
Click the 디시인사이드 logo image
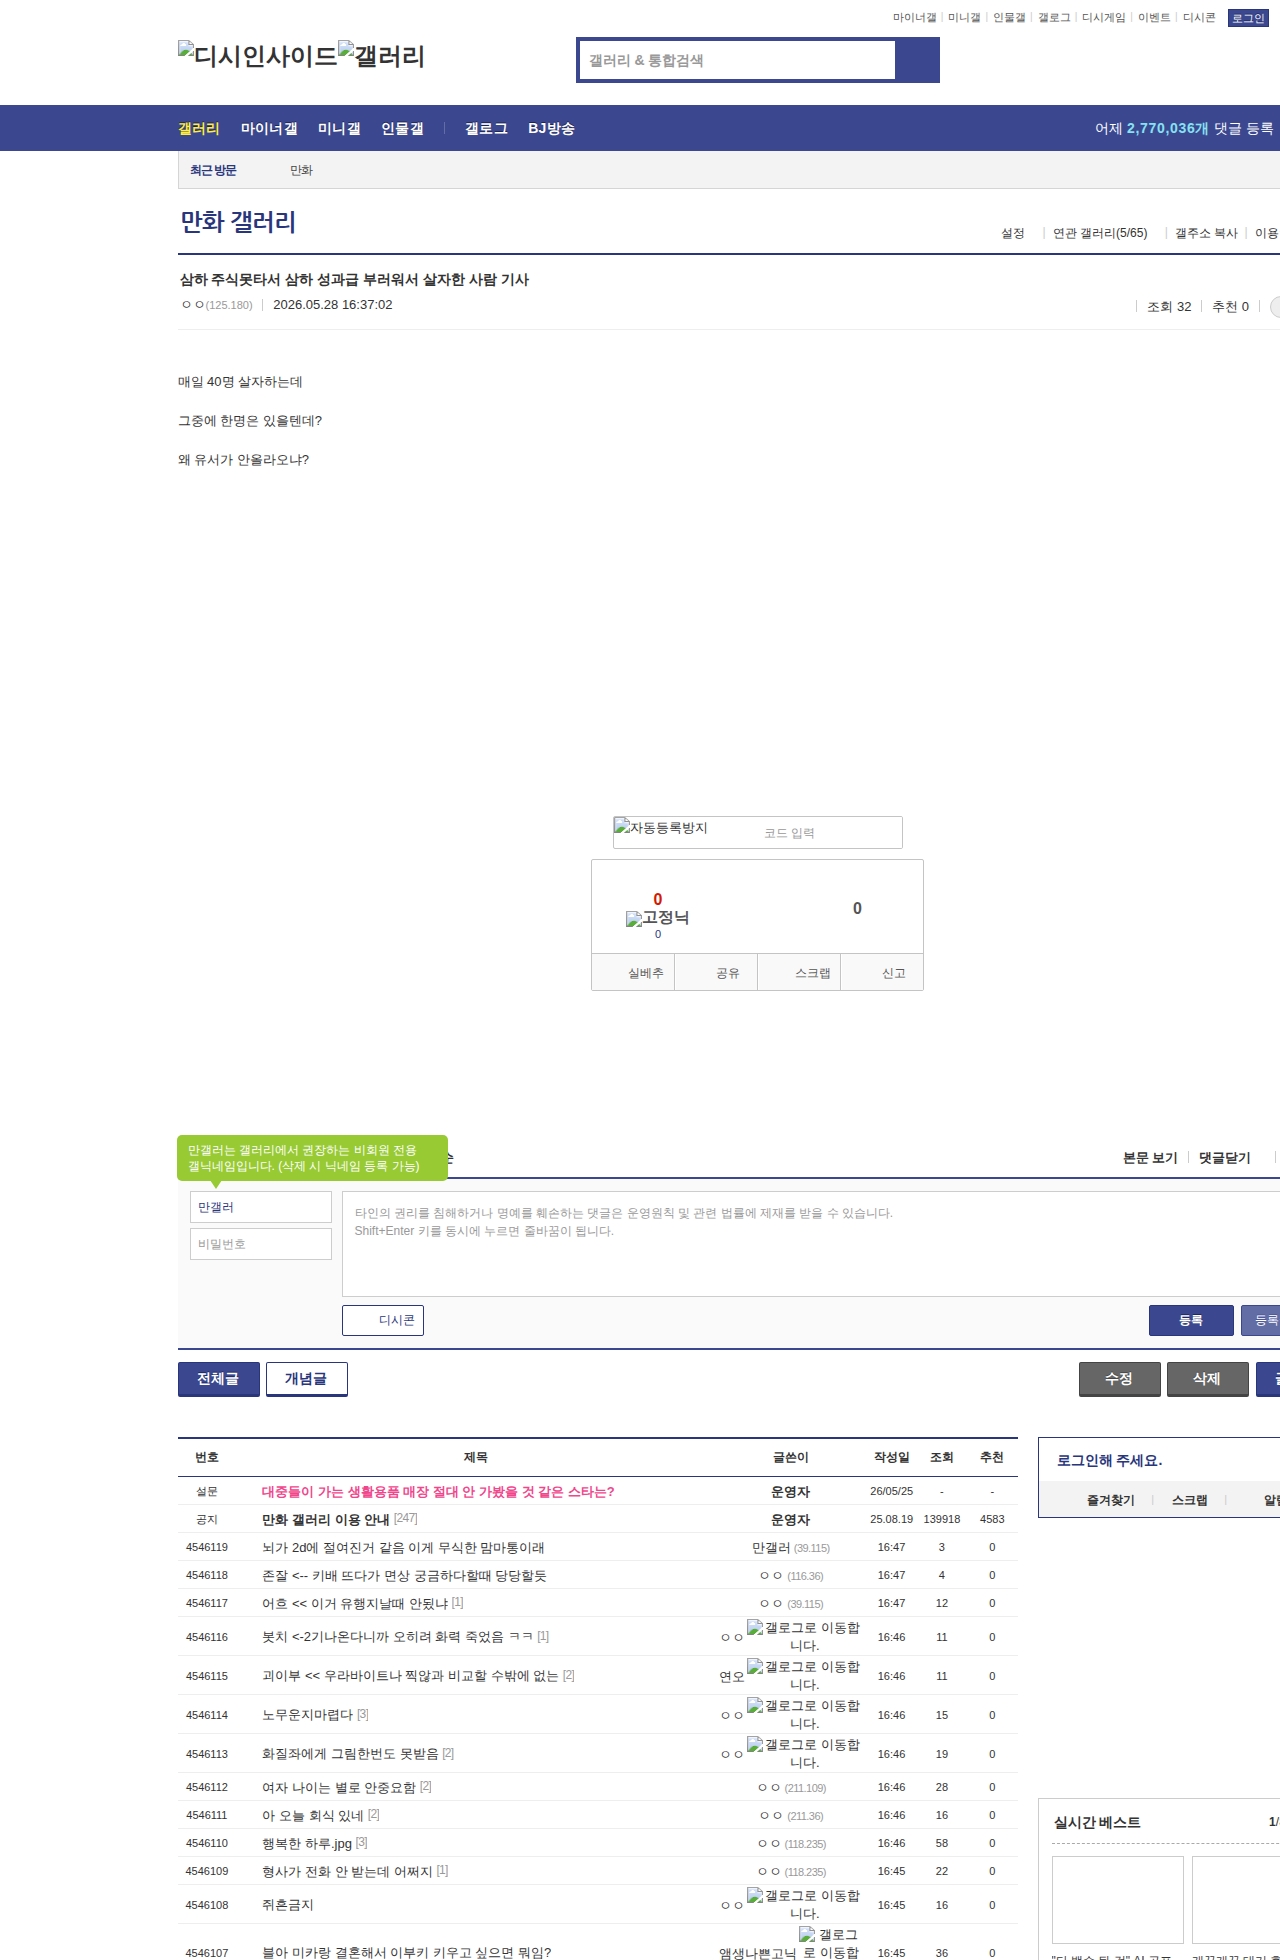point(257,56)
